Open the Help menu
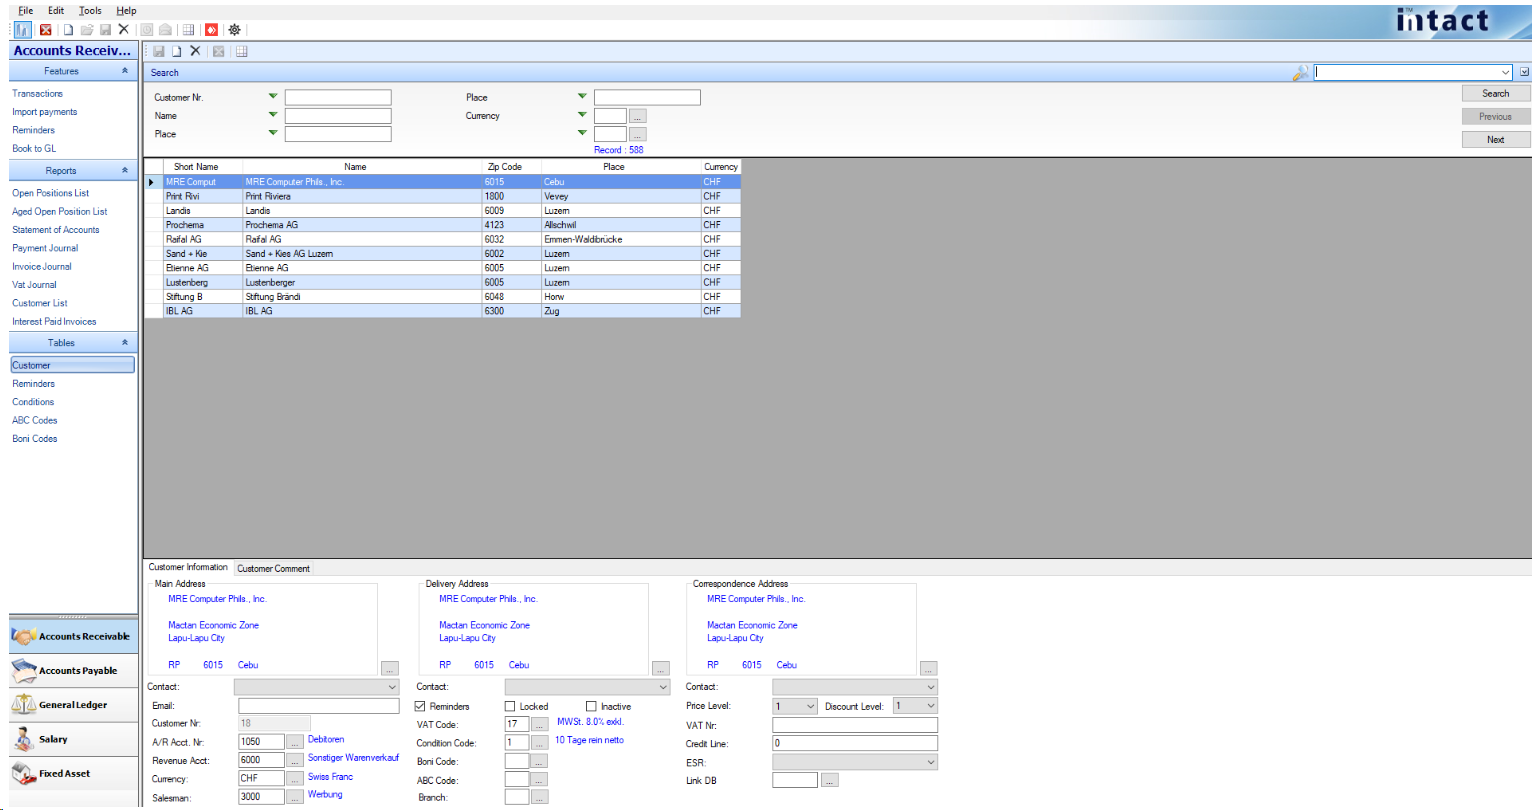The width and height of the screenshot is (1532, 810). point(126,11)
